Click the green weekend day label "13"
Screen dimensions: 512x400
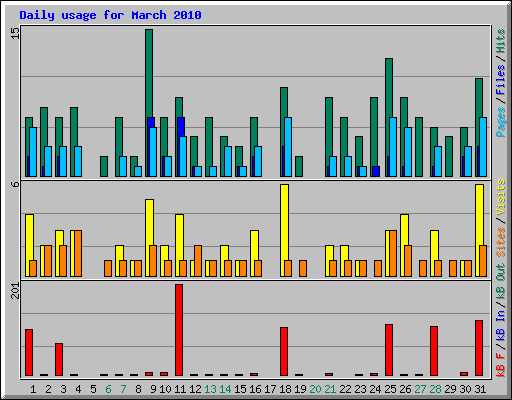click(210, 389)
